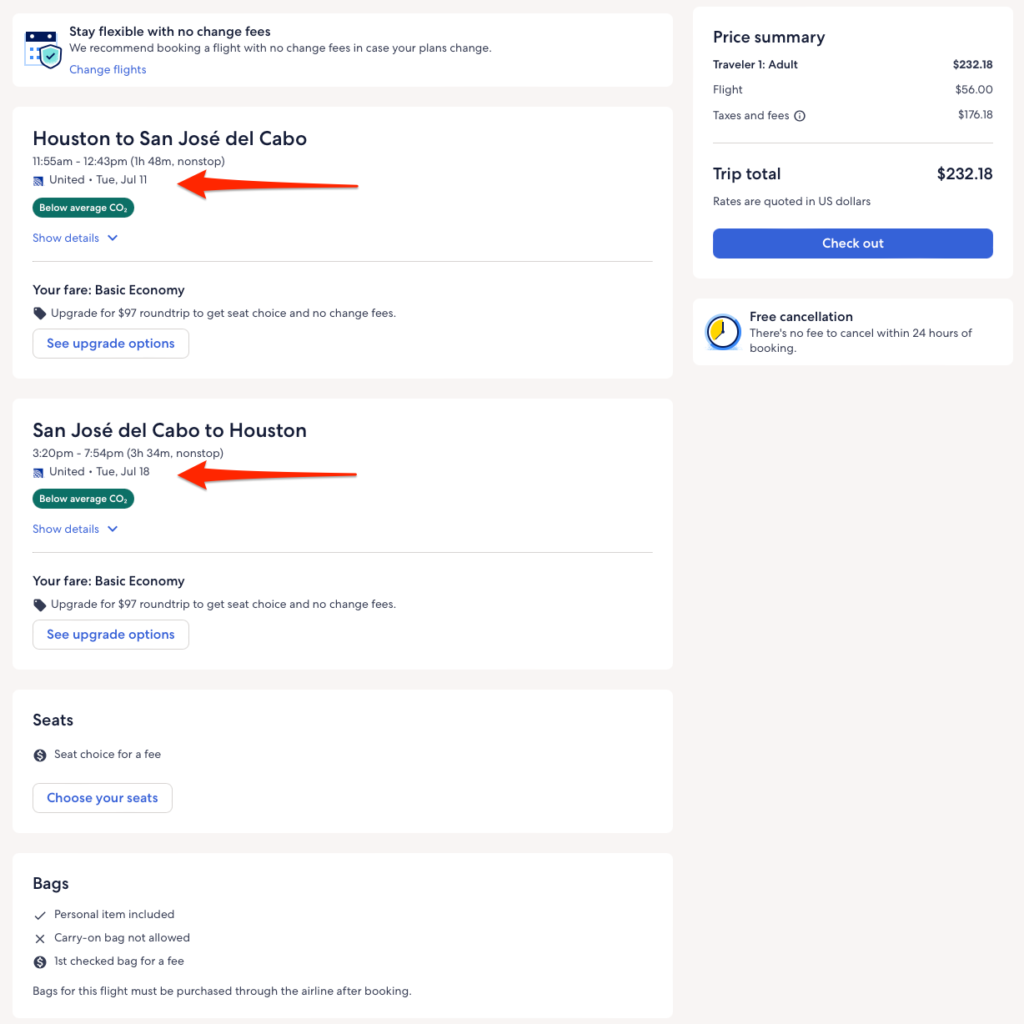Click Choose your seats button
1024x1024 pixels.
pyautogui.click(x=102, y=798)
